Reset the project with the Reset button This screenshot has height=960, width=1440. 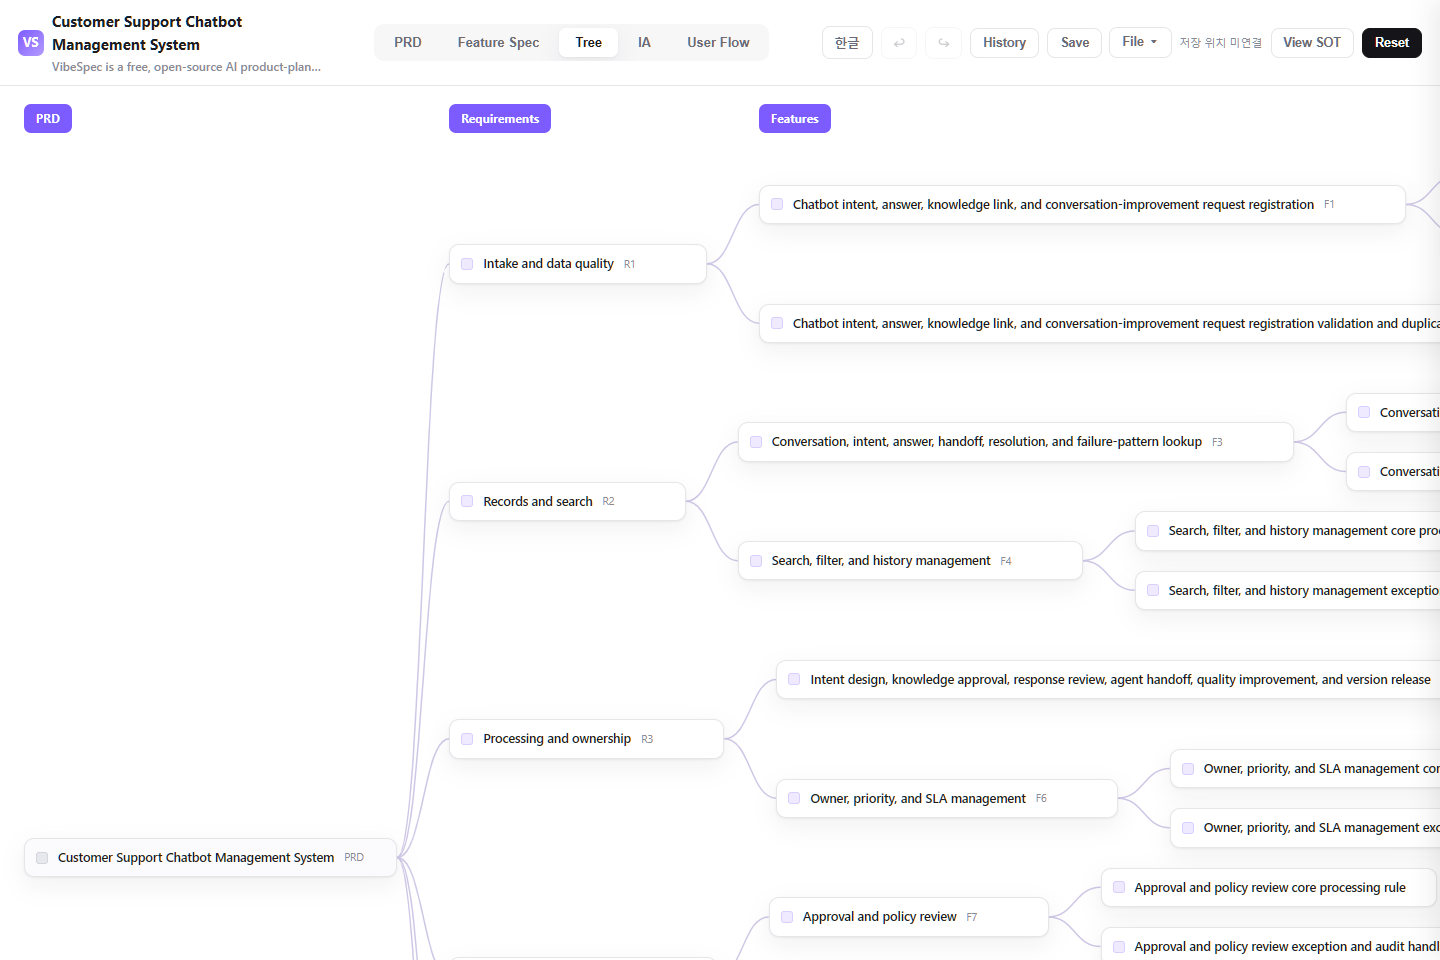point(1391,43)
